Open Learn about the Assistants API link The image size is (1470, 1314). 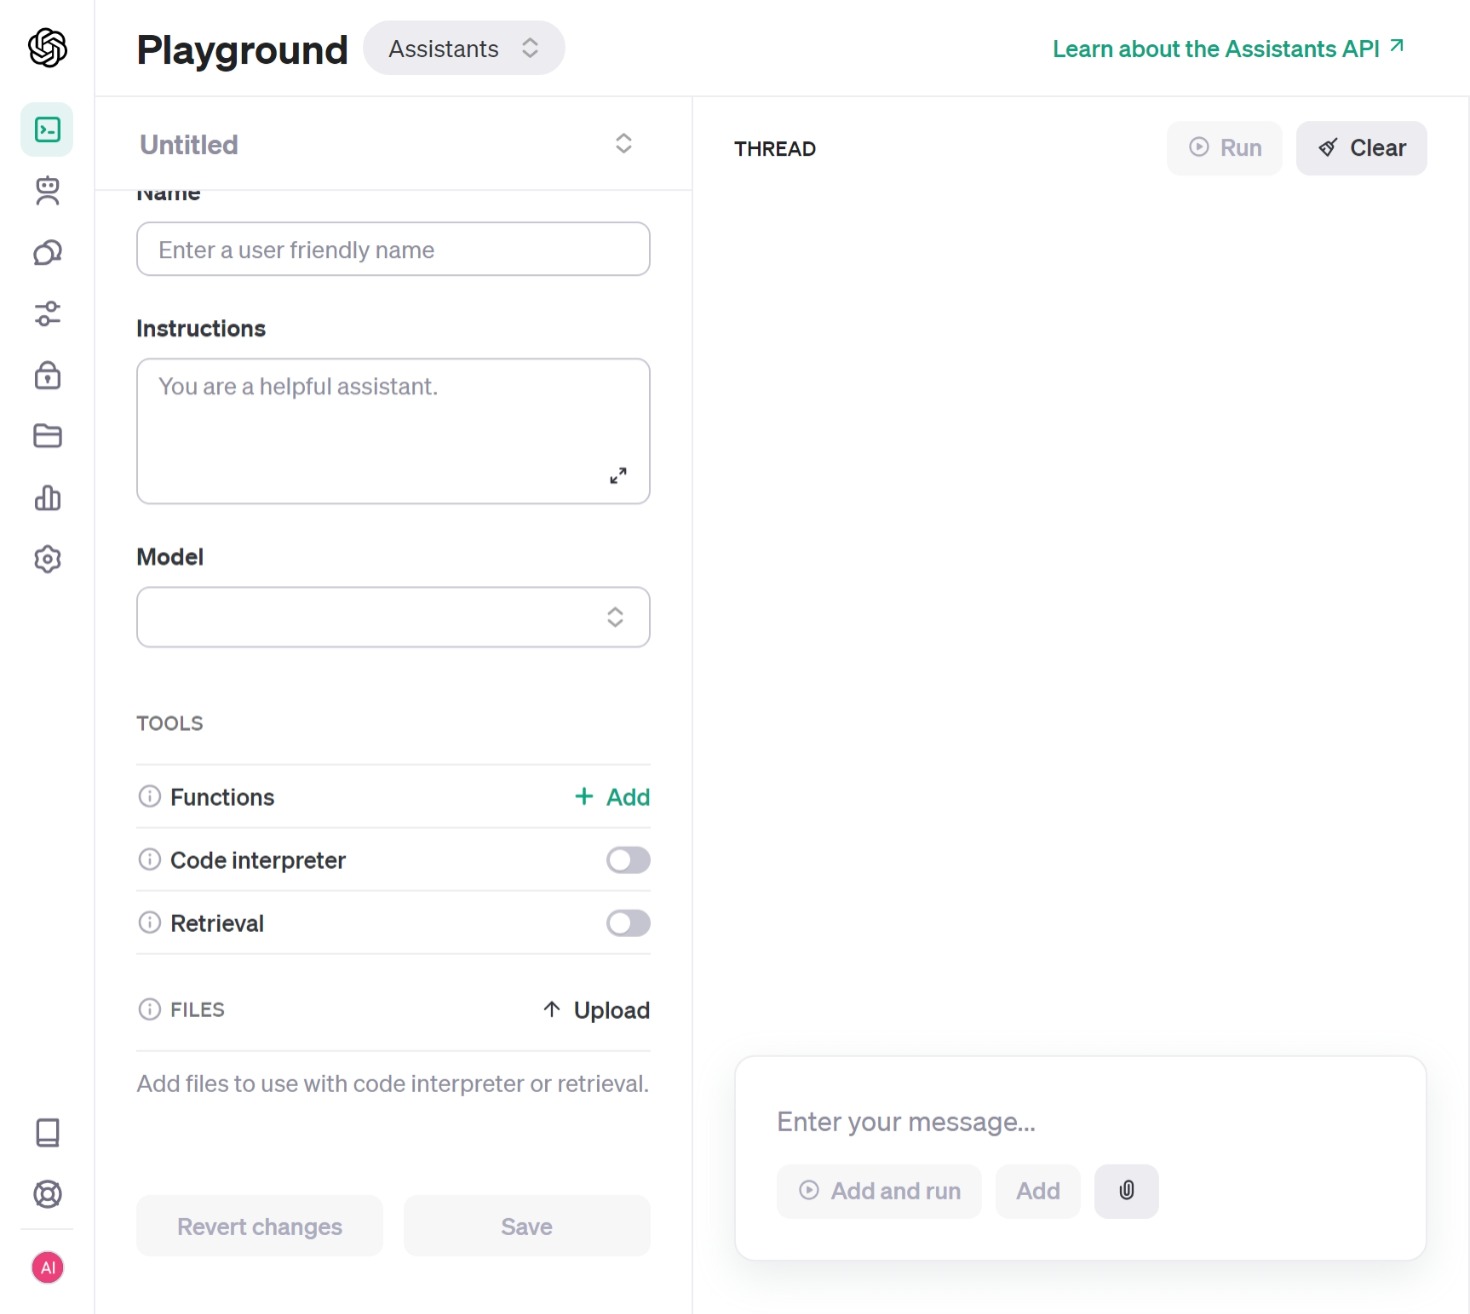coord(1229,48)
